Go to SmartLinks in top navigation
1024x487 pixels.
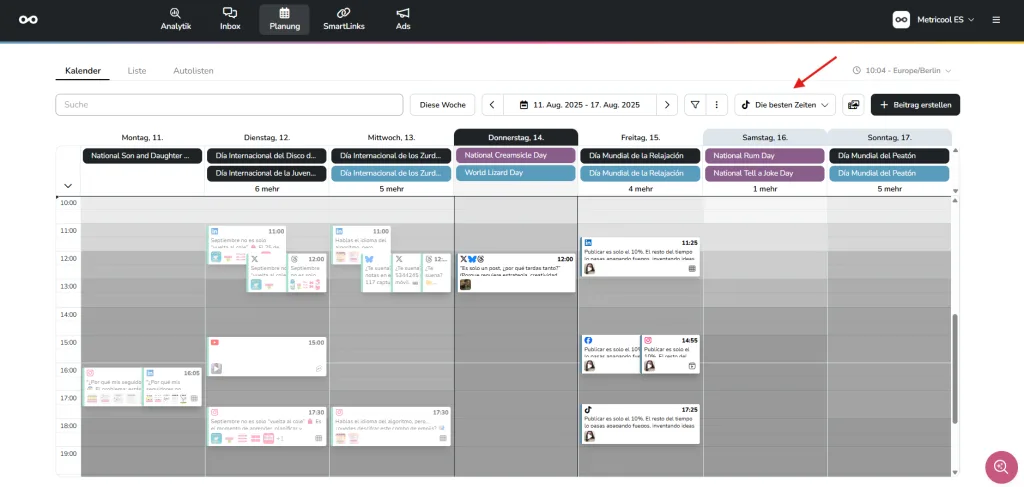tap(343, 19)
